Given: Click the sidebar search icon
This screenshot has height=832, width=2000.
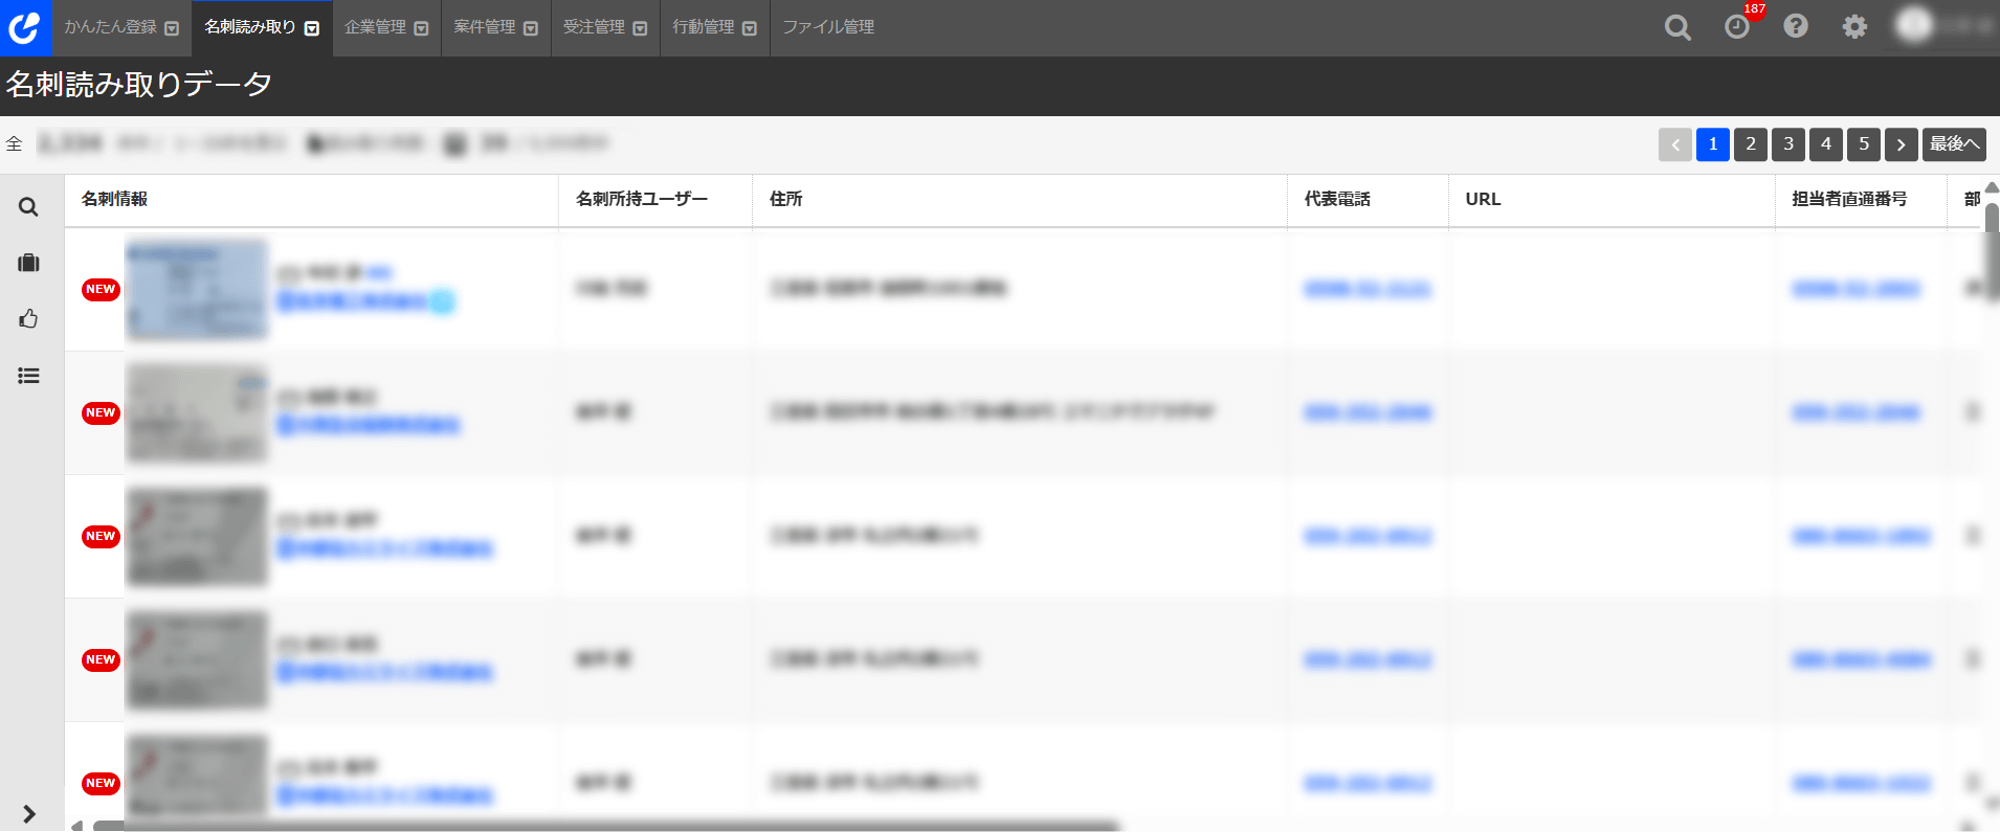Looking at the screenshot, I should (28, 207).
